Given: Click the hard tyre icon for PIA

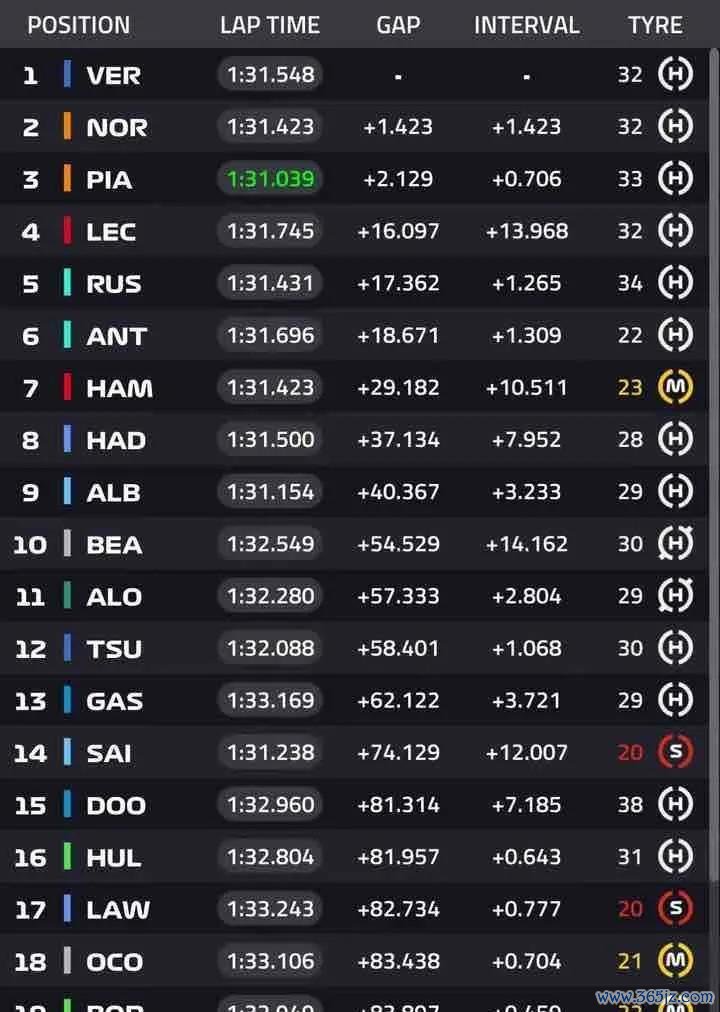Looking at the screenshot, I should (x=675, y=178).
